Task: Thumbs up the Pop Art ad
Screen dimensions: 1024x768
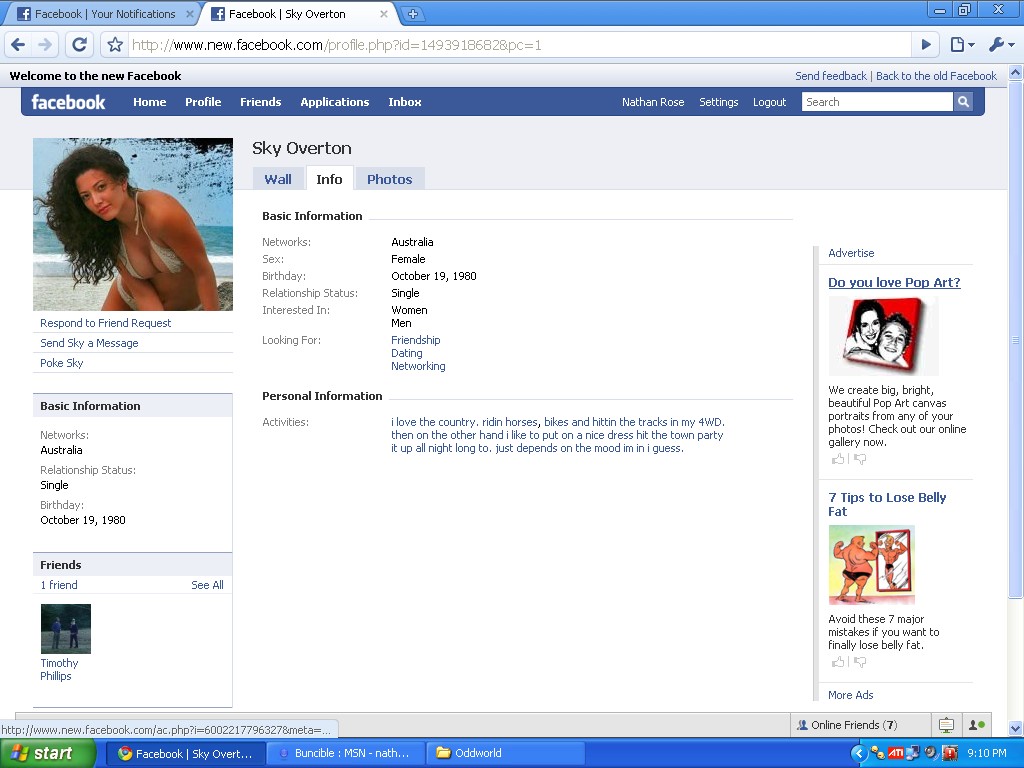Action: tap(838, 459)
